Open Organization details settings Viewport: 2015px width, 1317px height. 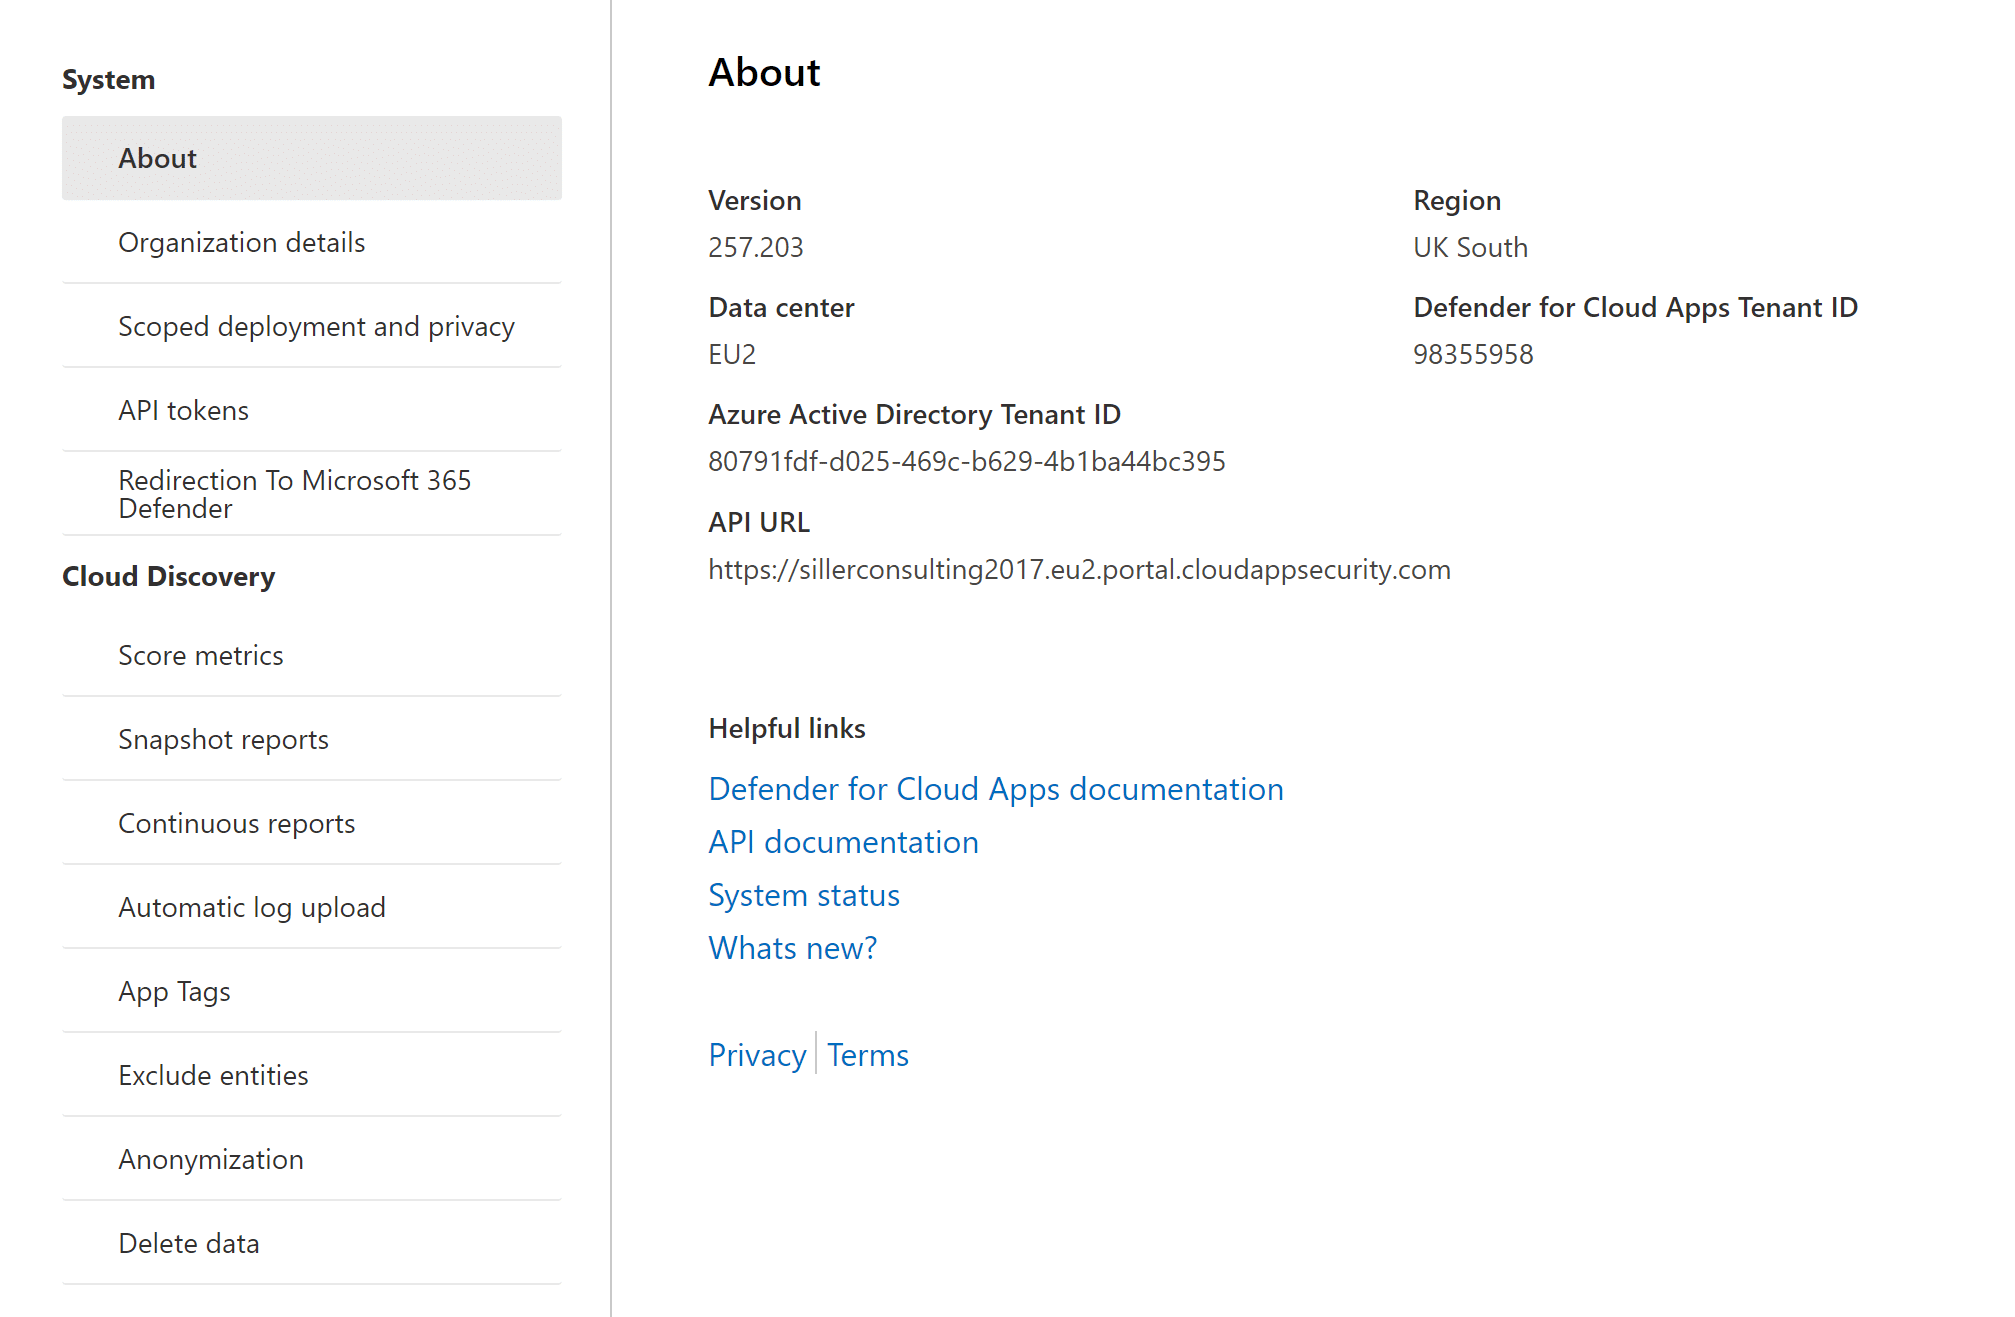(x=244, y=243)
